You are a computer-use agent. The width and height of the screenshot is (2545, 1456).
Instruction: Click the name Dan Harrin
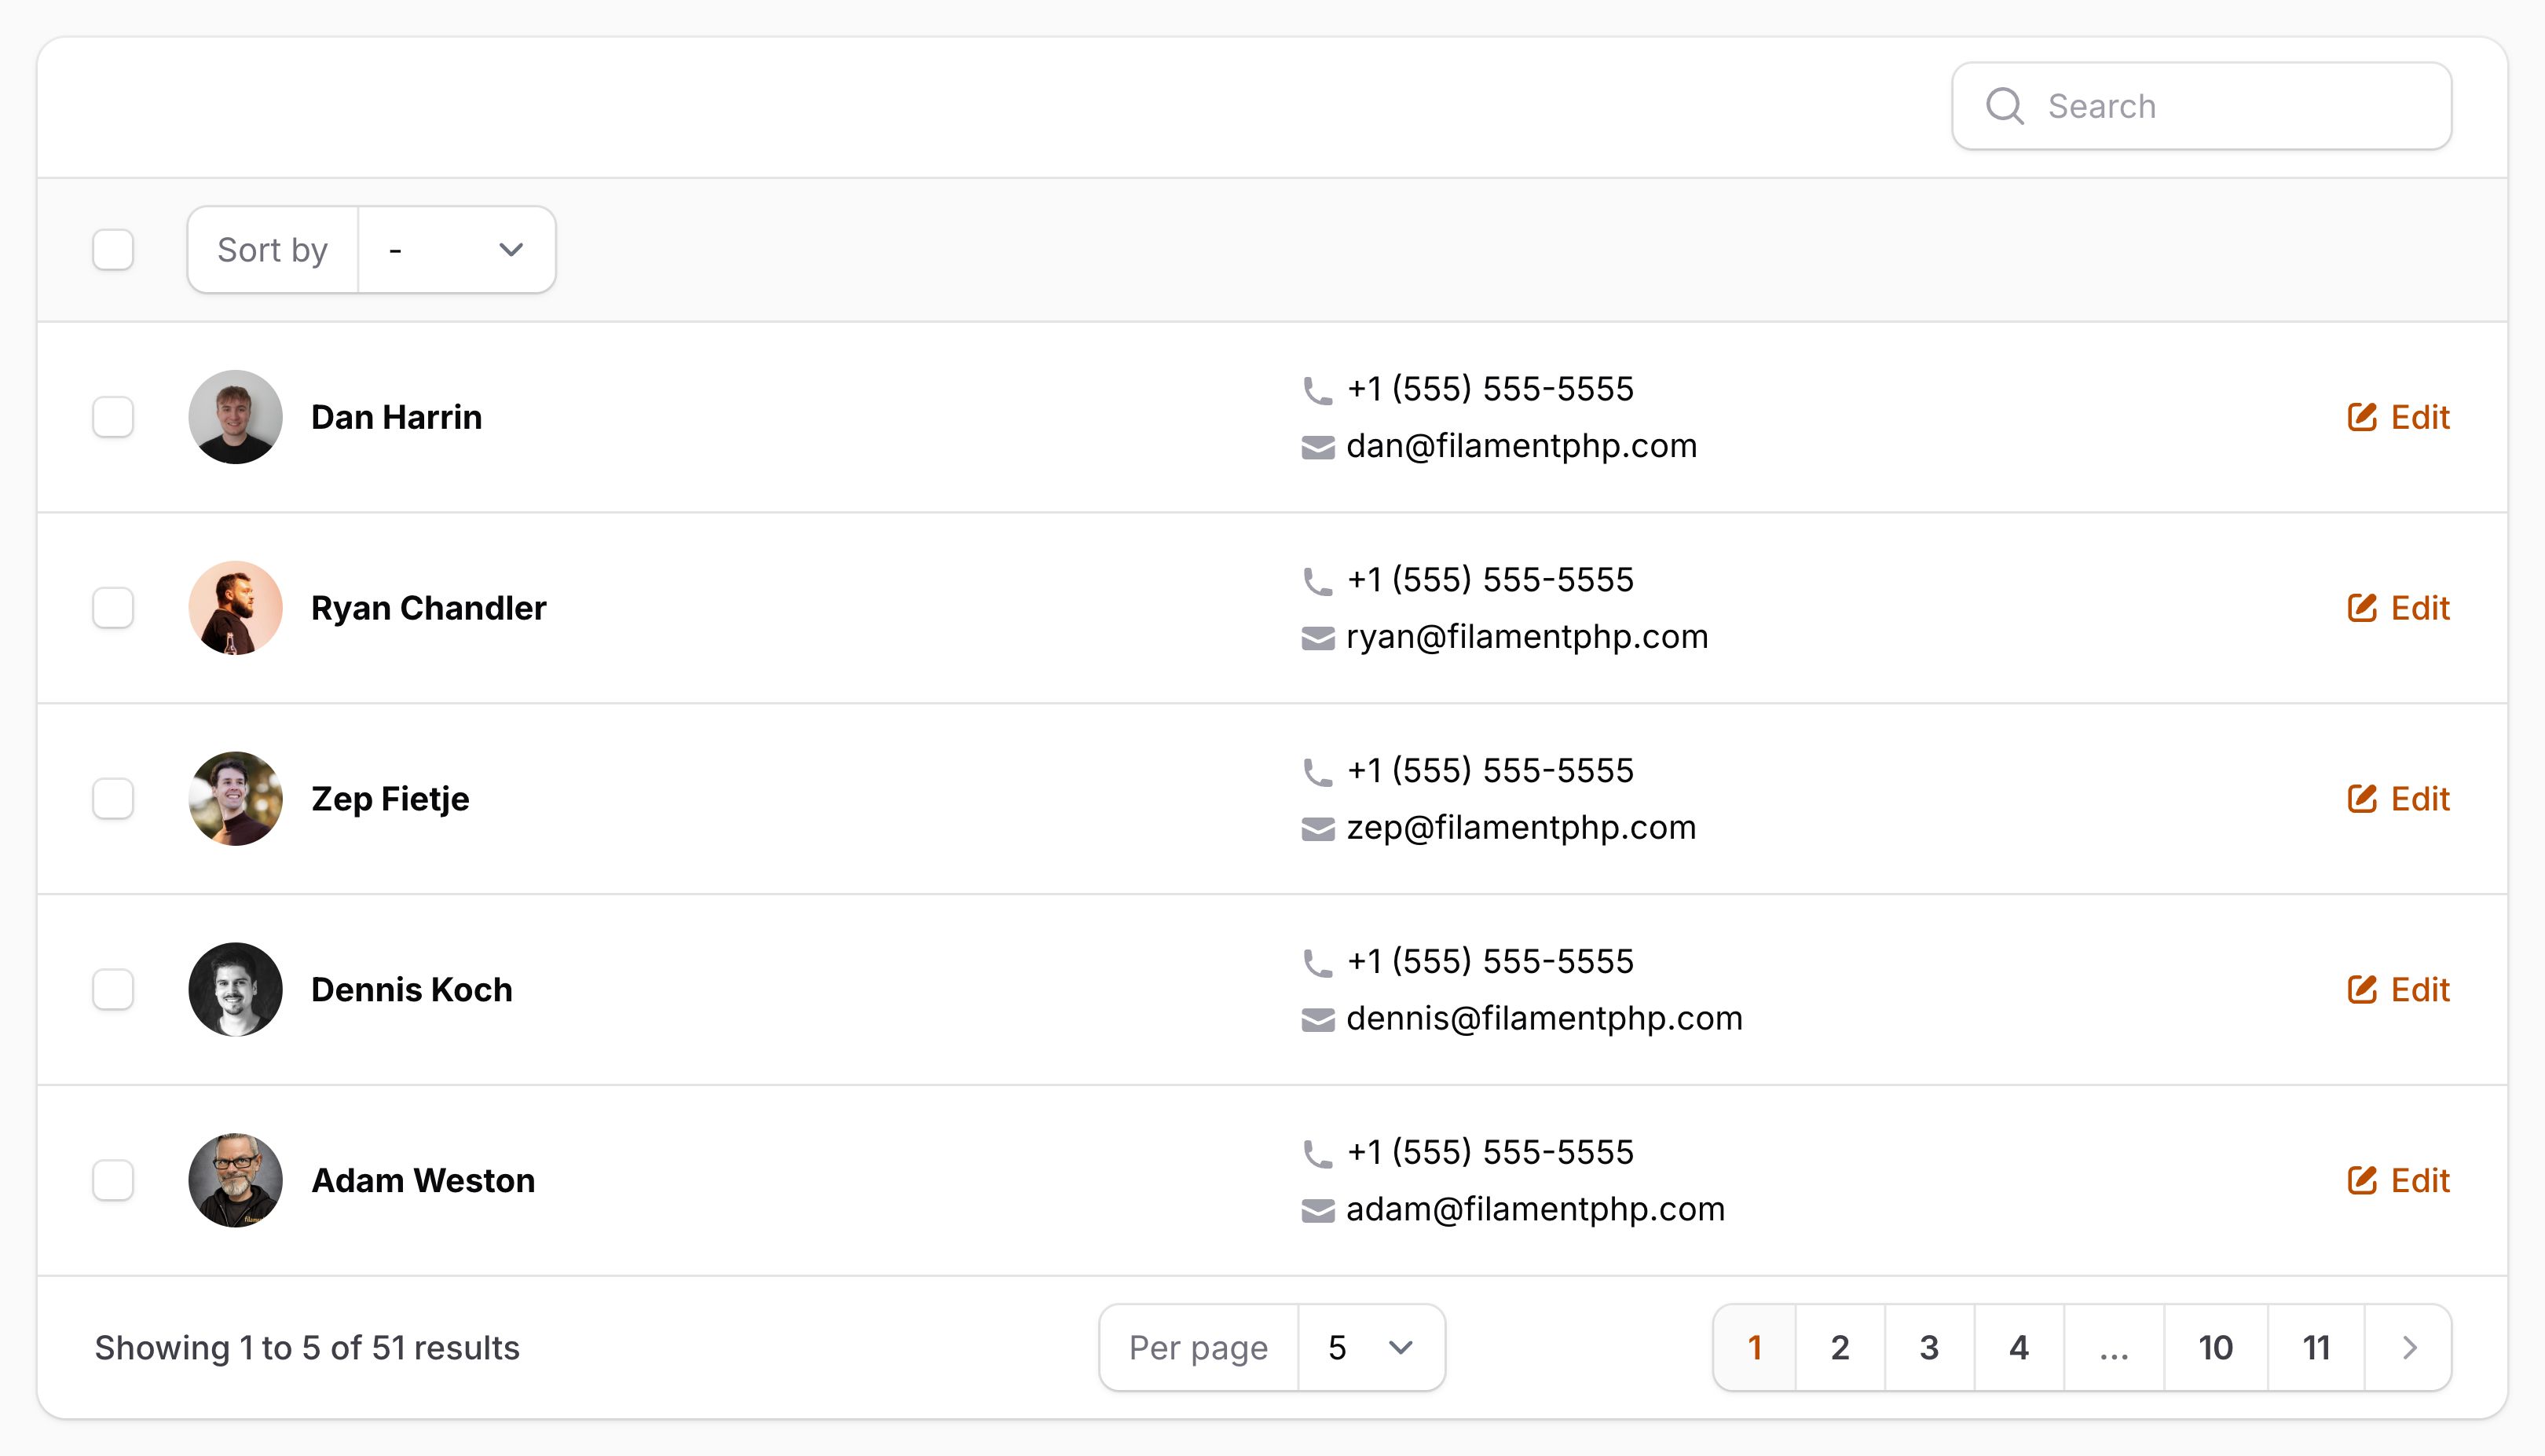tap(396, 417)
